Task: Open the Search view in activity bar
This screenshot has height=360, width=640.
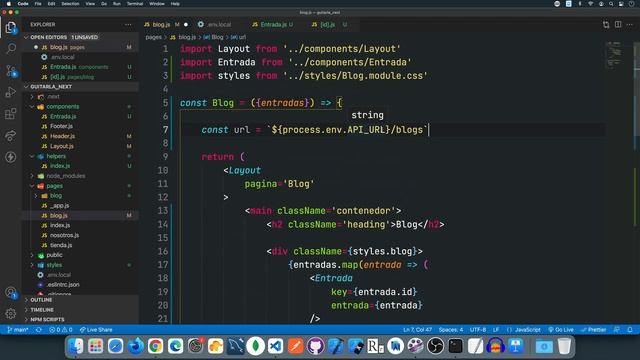Action: click(11, 49)
